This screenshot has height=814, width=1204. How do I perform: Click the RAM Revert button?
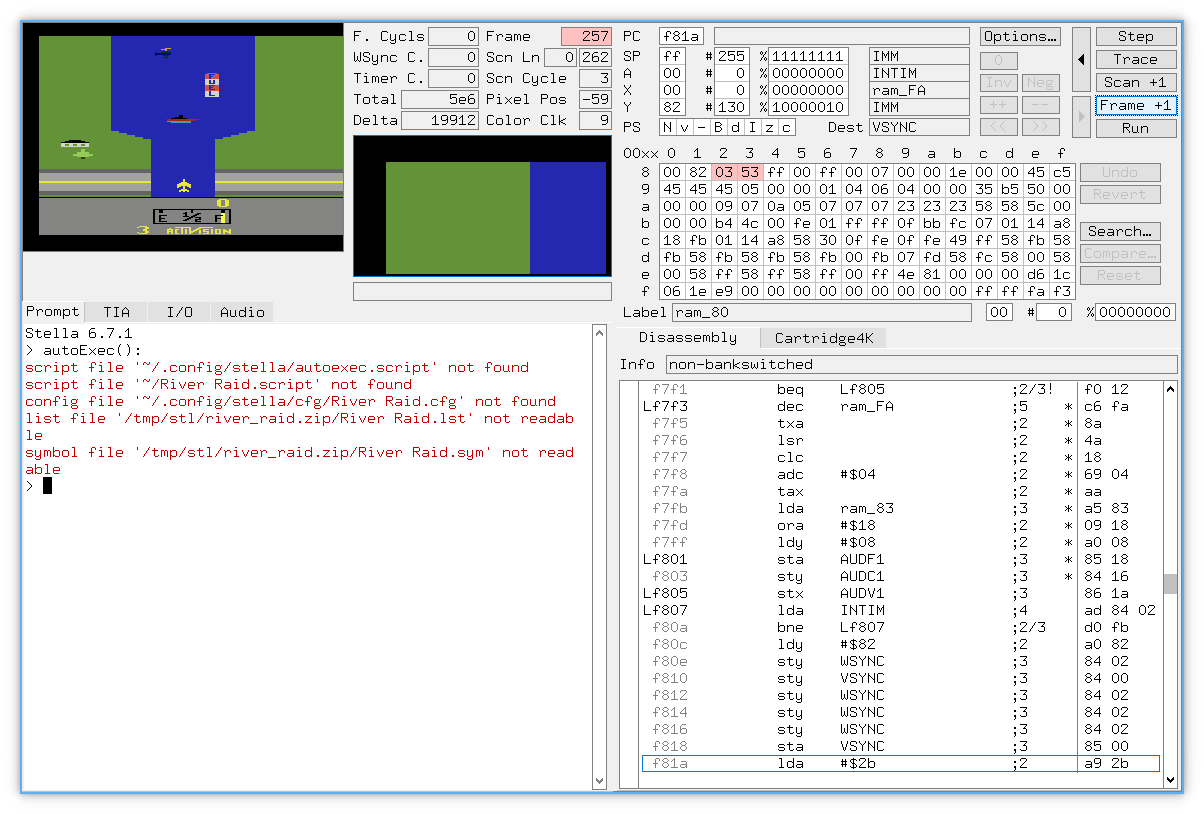[x=1120, y=194]
